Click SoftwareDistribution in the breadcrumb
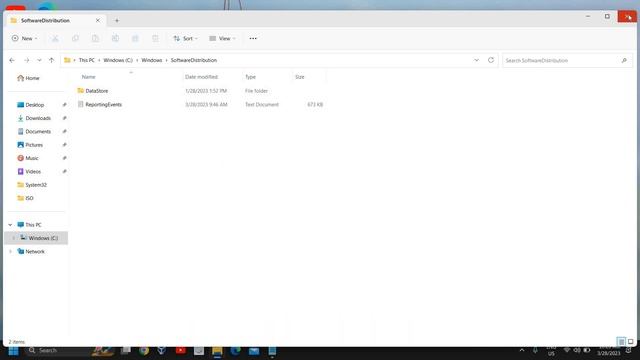The width and height of the screenshot is (640, 360). [x=194, y=60]
